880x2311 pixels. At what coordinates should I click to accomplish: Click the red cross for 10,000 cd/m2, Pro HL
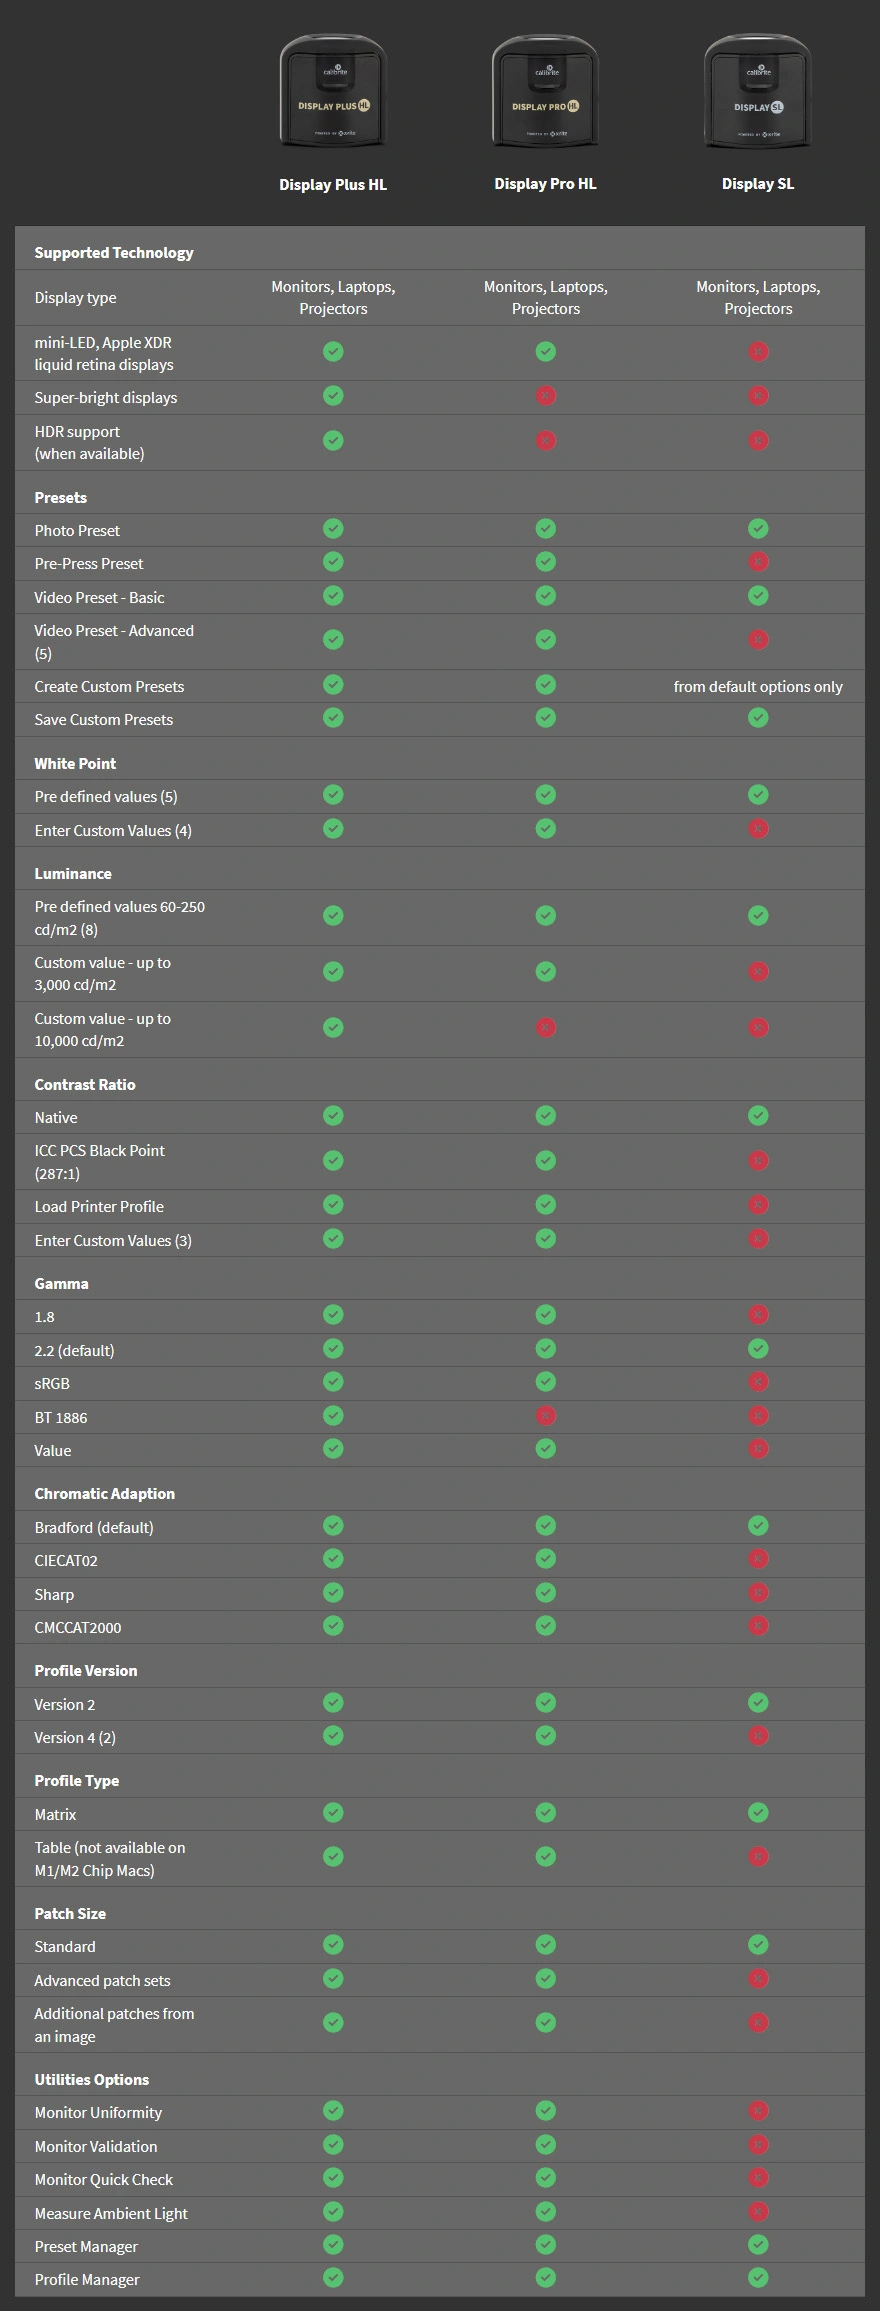pyautogui.click(x=545, y=1028)
